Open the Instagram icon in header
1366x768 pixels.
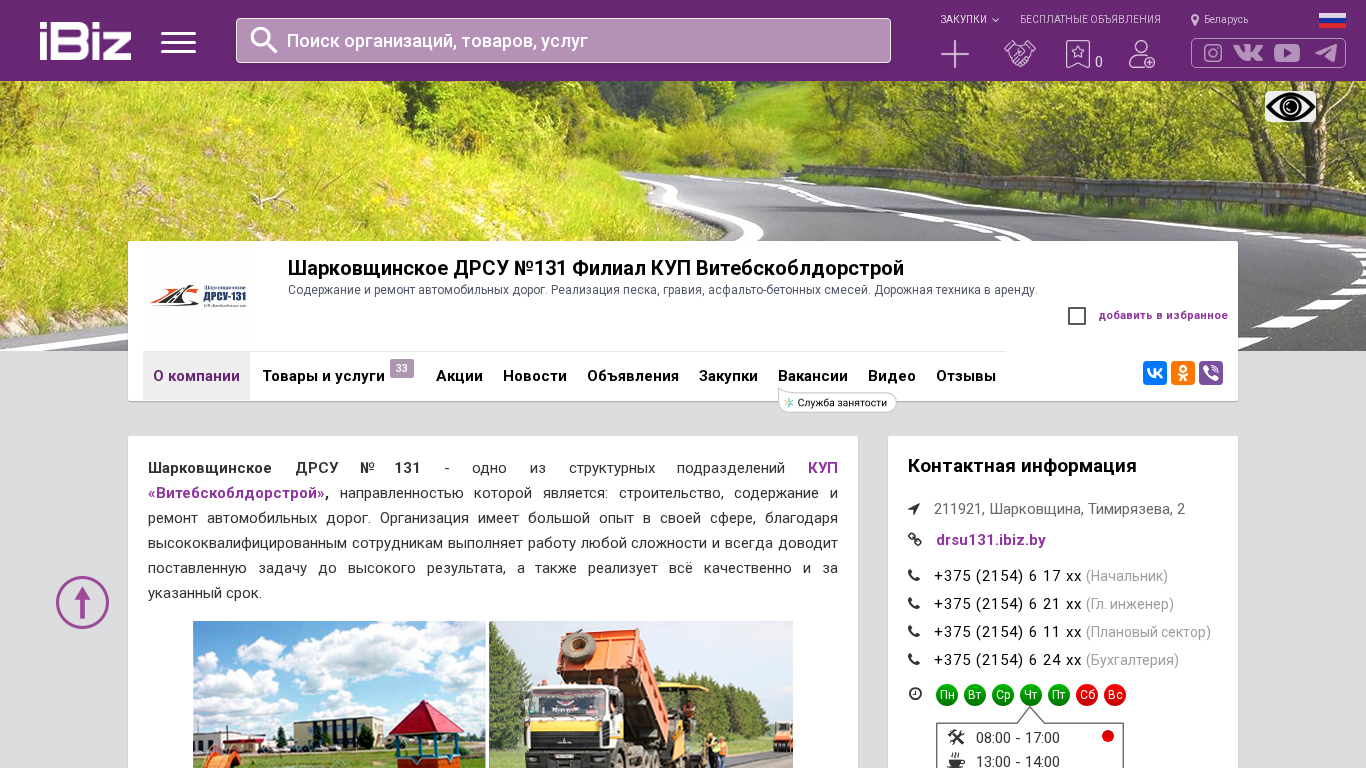tap(1213, 53)
